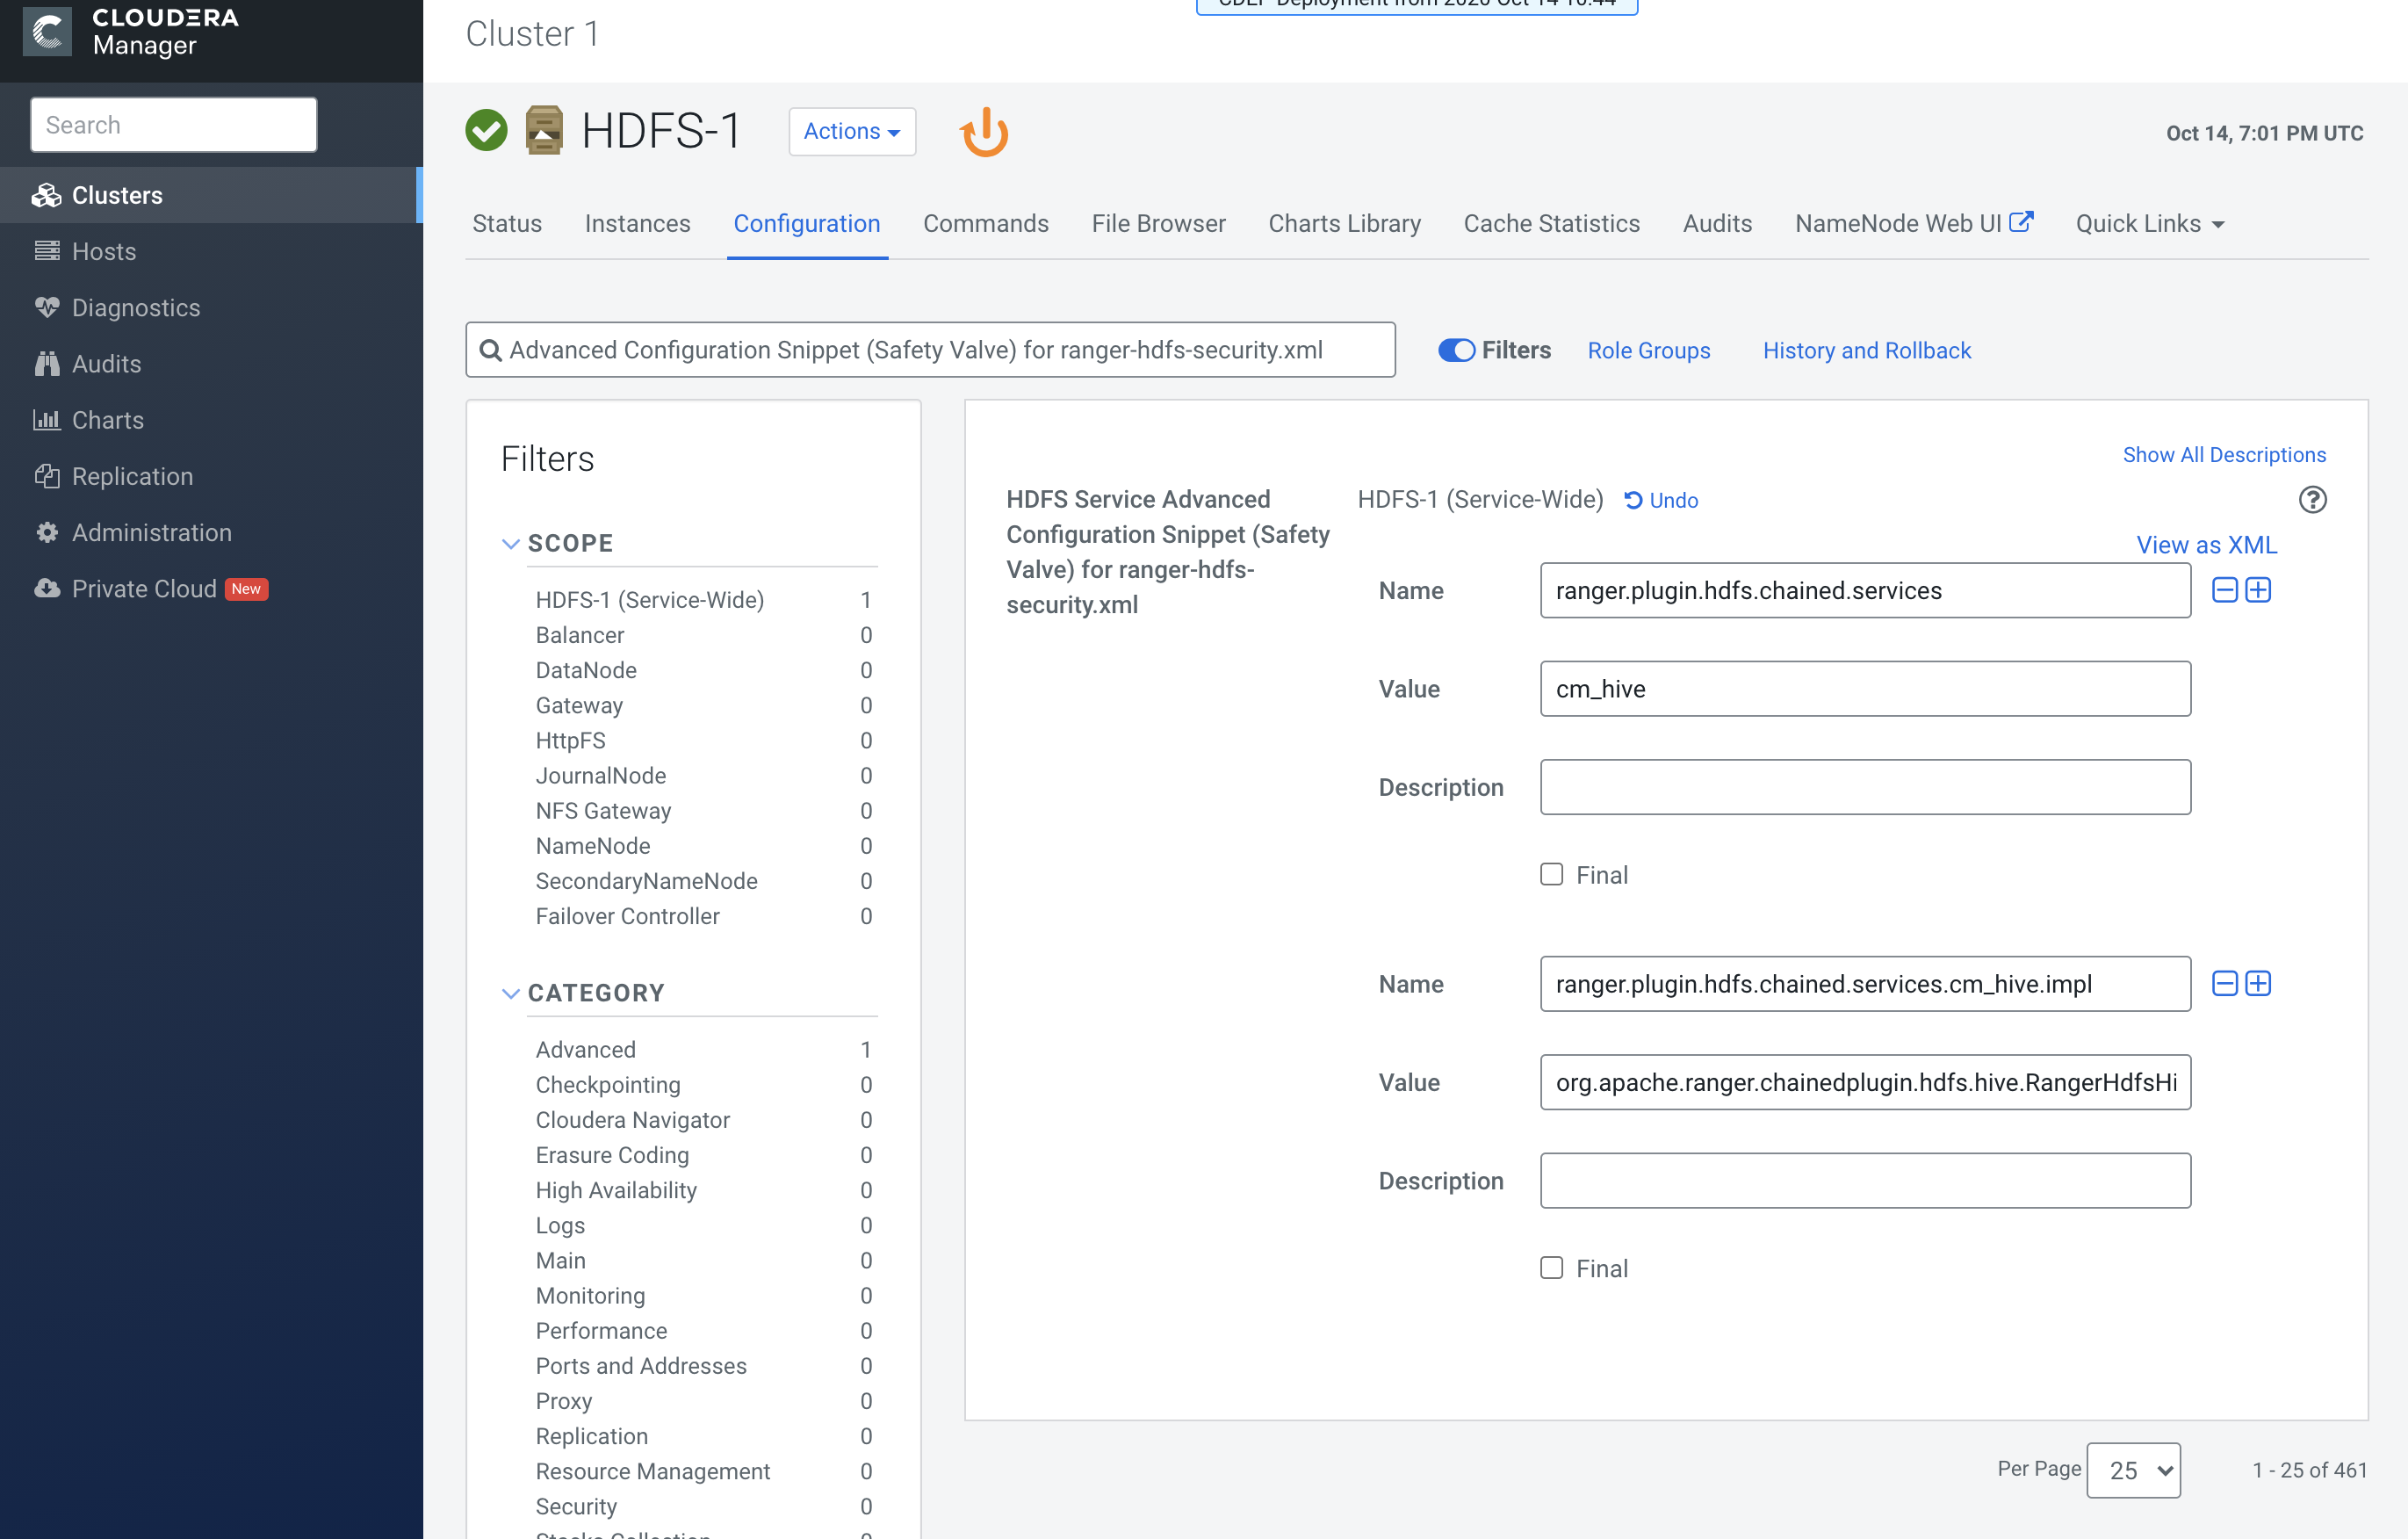Screen dimensions: 2408x1539
Task: Click the green HDFS-1 health status checkmark
Action: click(x=487, y=131)
